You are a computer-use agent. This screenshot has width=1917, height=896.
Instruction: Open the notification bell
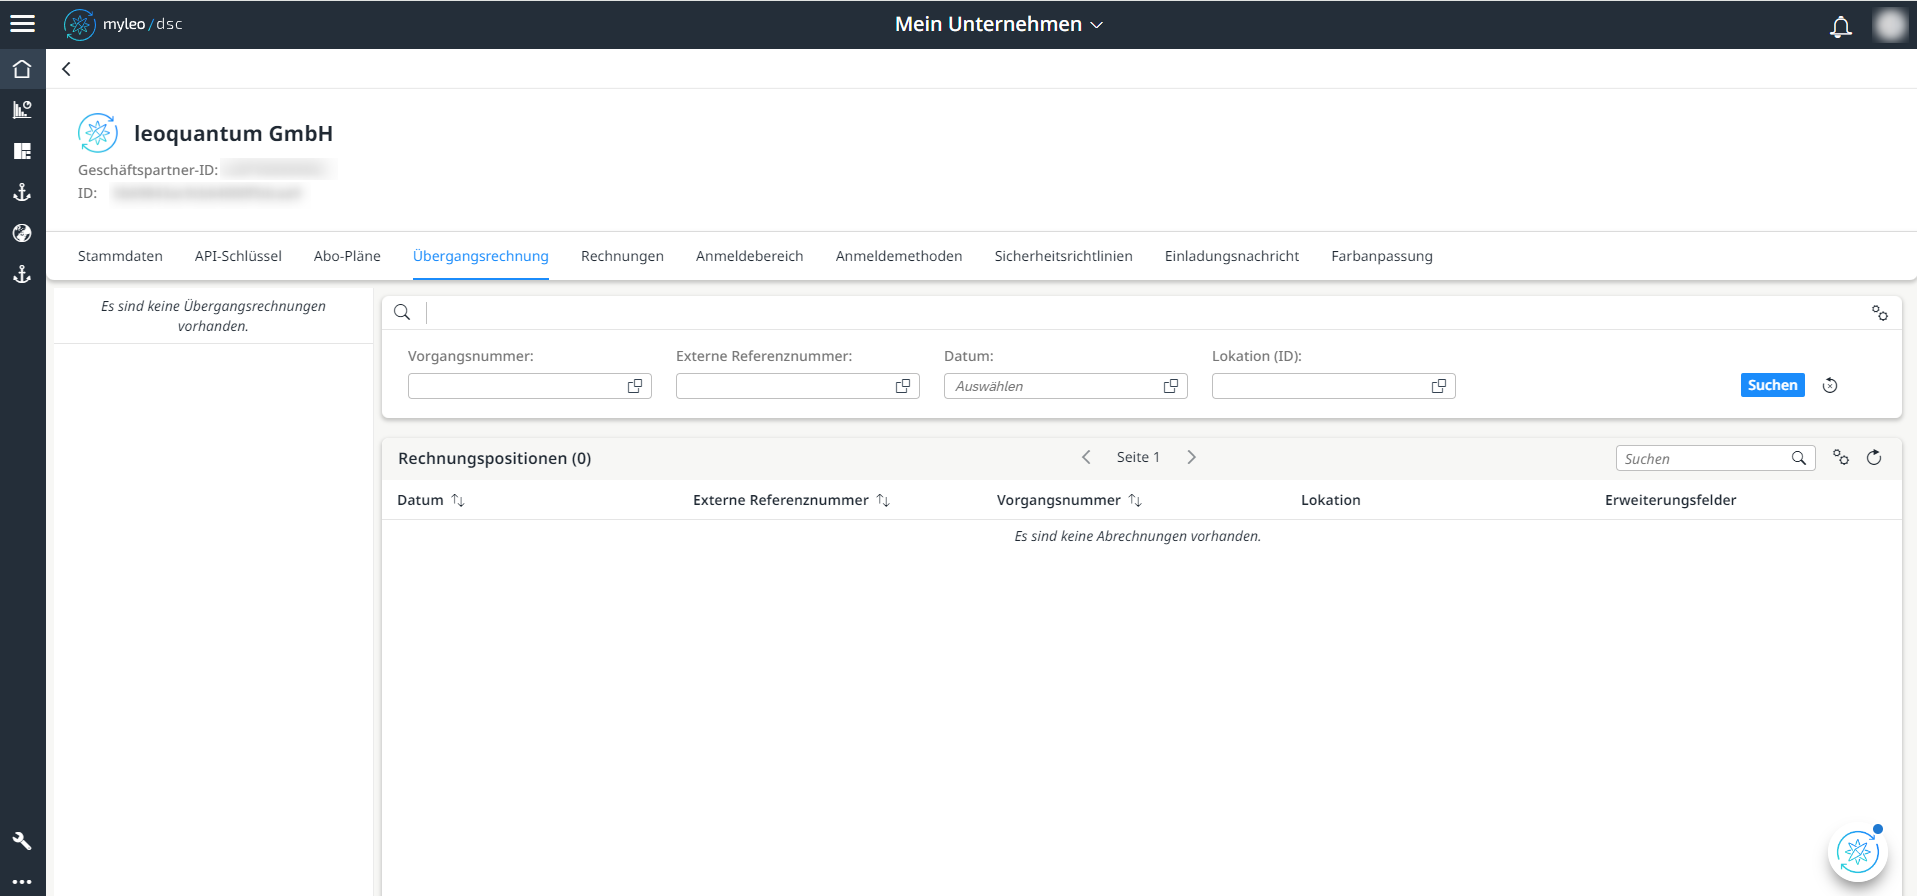click(x=1840, y=26)
